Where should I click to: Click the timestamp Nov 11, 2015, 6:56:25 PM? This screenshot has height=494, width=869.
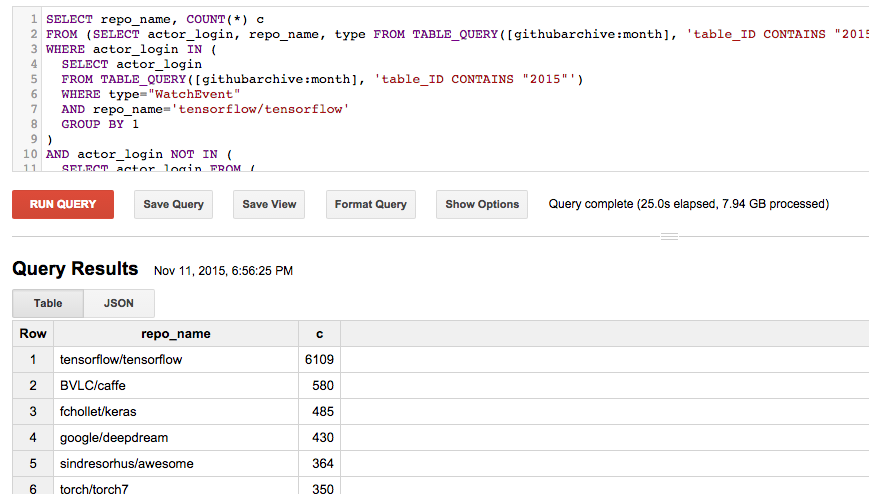point(223,271)
